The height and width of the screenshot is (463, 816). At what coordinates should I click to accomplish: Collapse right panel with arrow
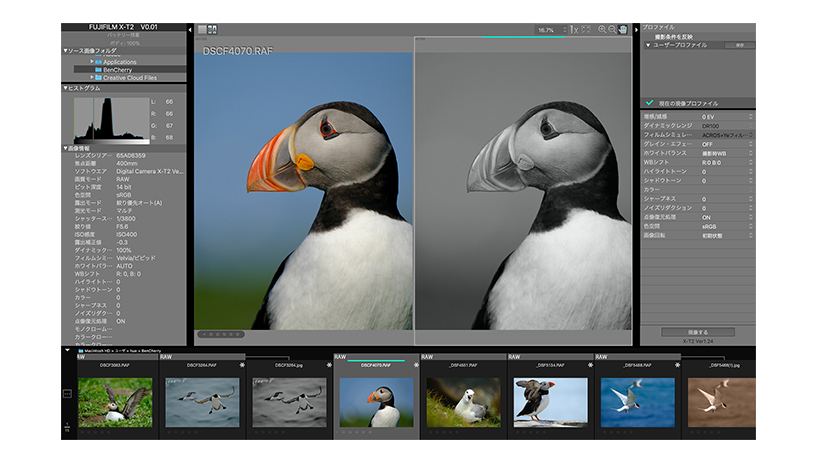pos(636,30)
